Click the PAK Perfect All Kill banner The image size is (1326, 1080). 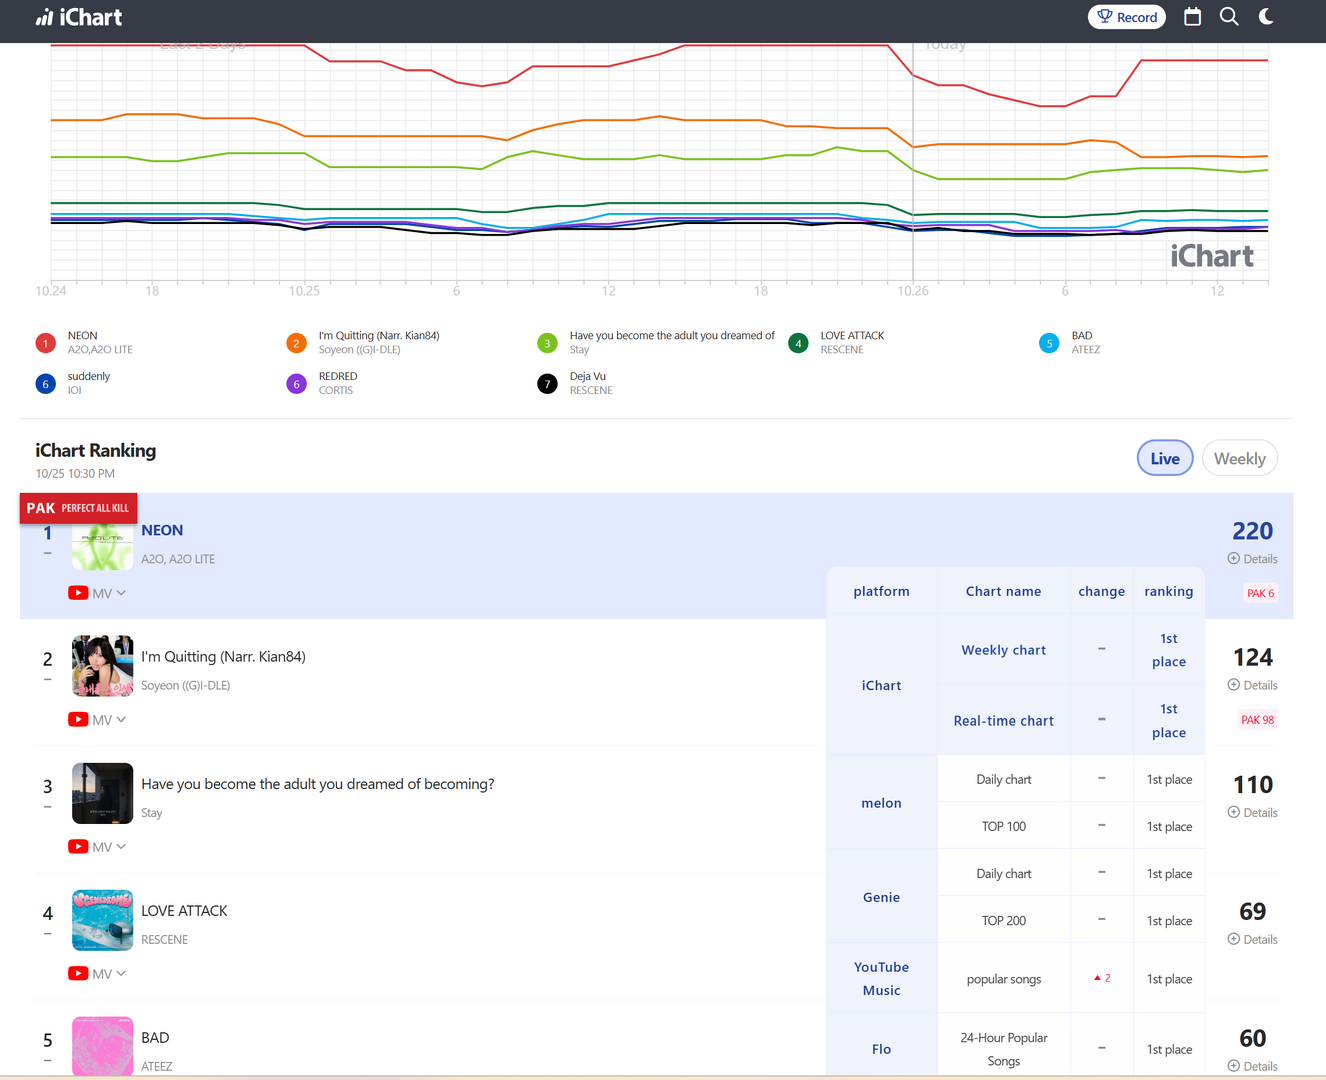click(x=78, y=508)
